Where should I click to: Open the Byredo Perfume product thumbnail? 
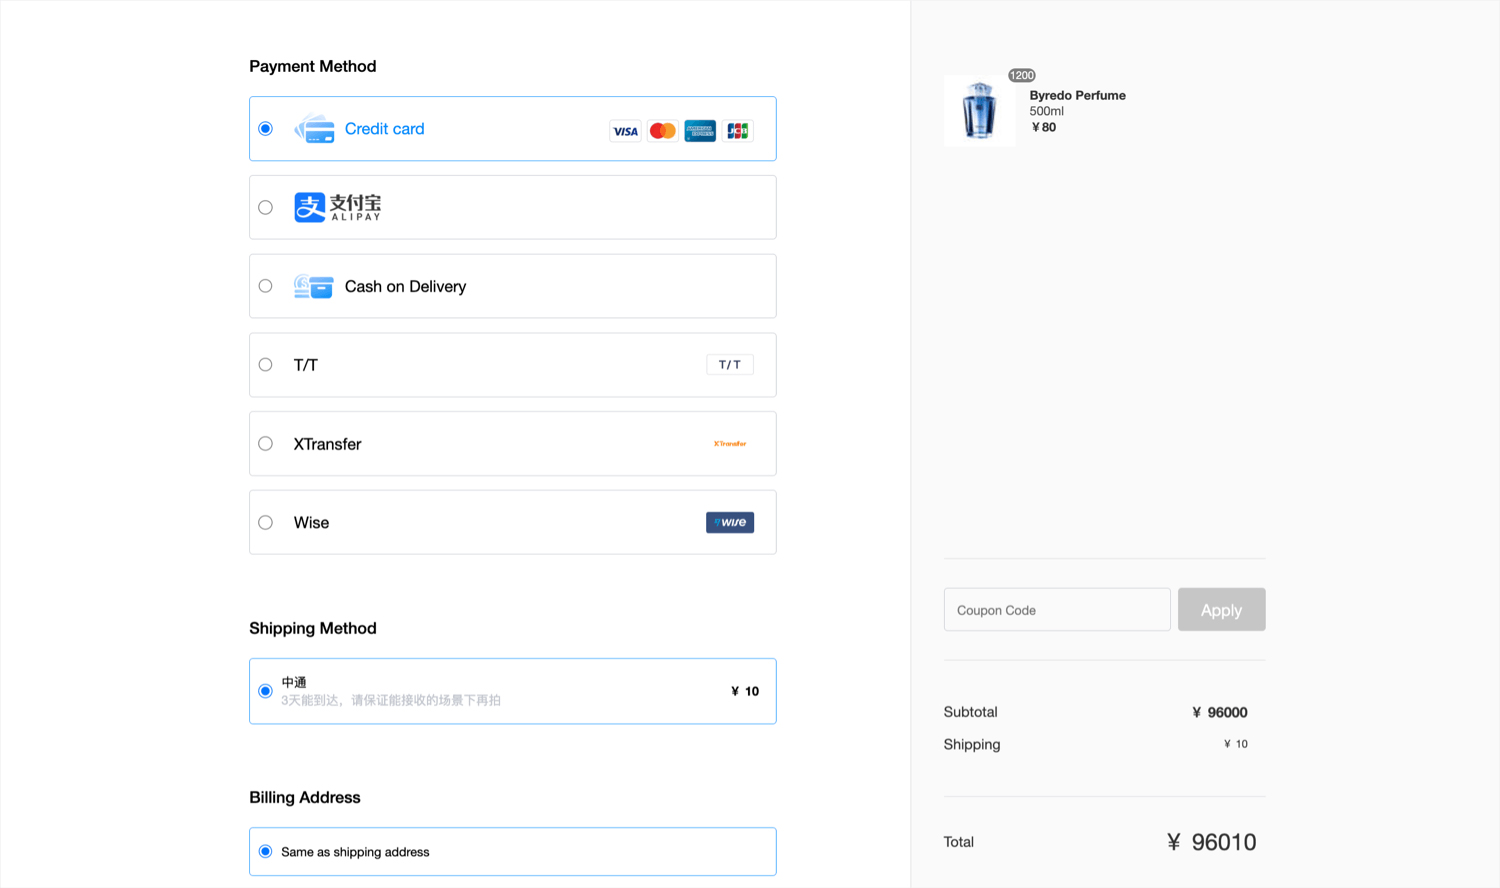979,111
